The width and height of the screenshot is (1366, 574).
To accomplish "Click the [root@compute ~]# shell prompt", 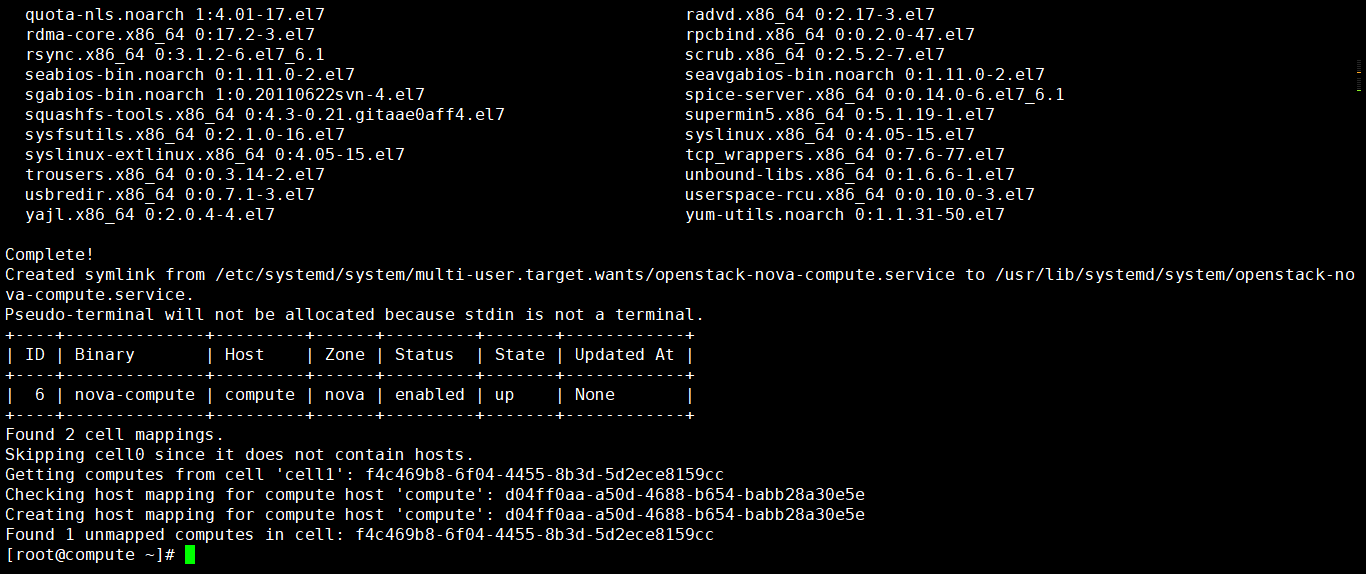I will [90, 555].
